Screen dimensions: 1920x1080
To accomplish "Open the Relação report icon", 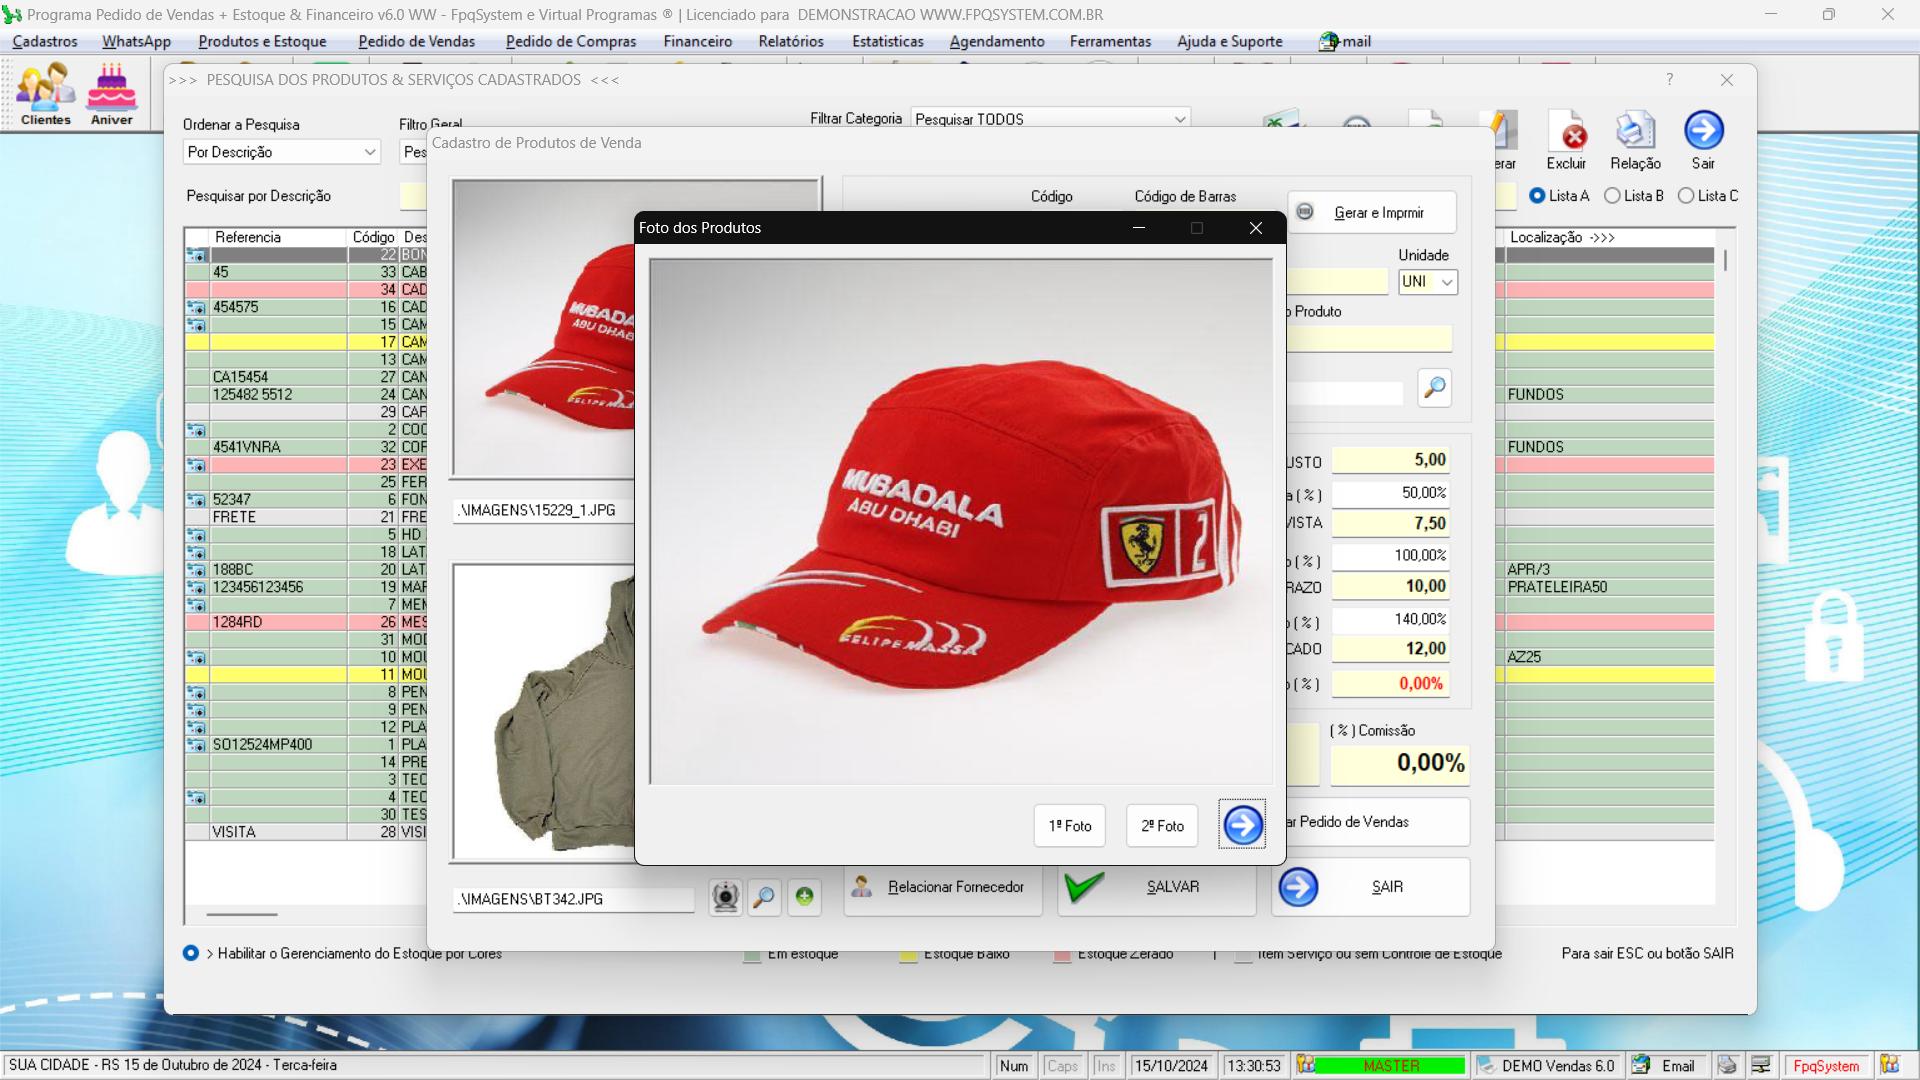I will coord(1635,140).
